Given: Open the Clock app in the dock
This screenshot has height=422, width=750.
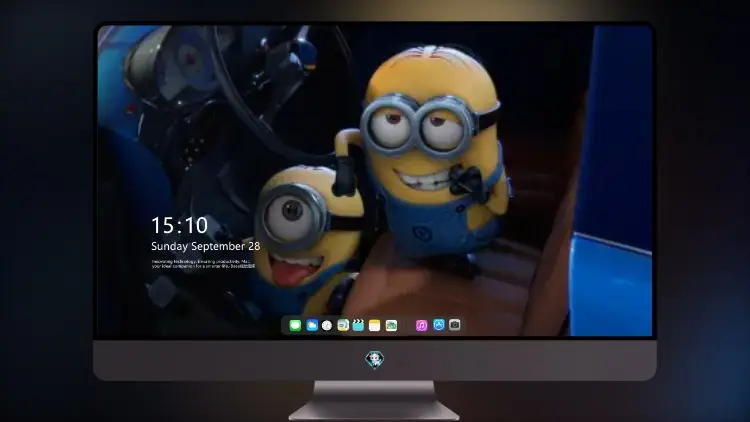Looking at the screenshot, I should click(x=327, y=325).
